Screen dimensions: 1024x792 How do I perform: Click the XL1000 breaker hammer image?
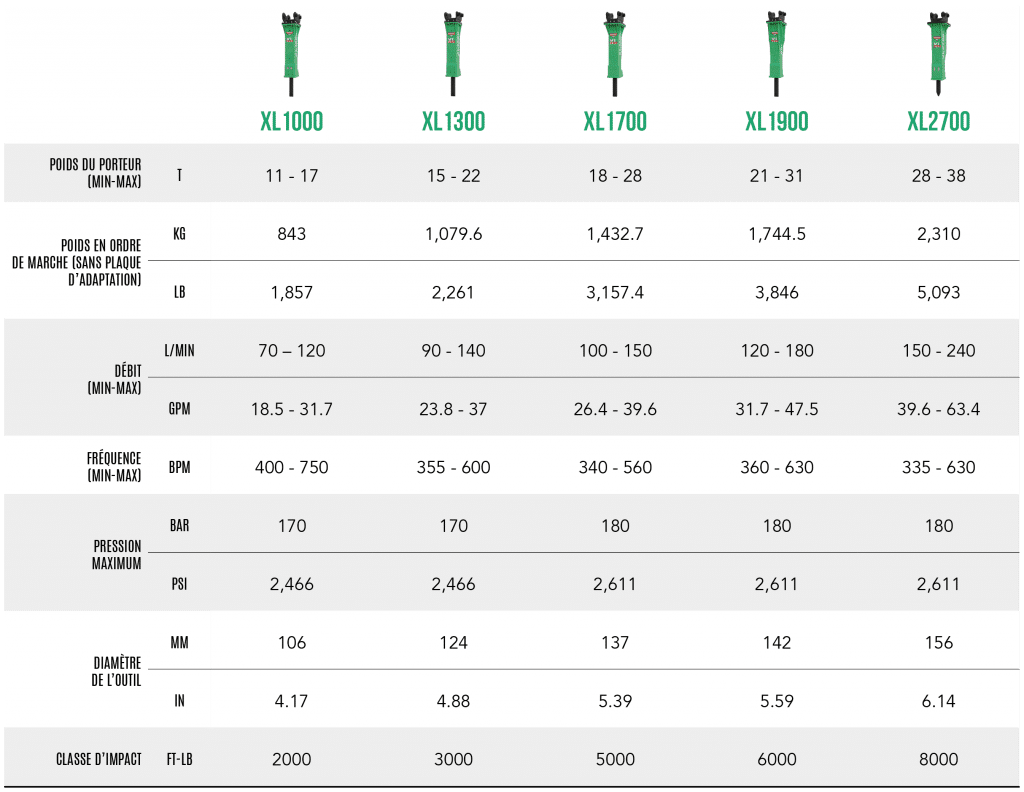tap(291, 53)
